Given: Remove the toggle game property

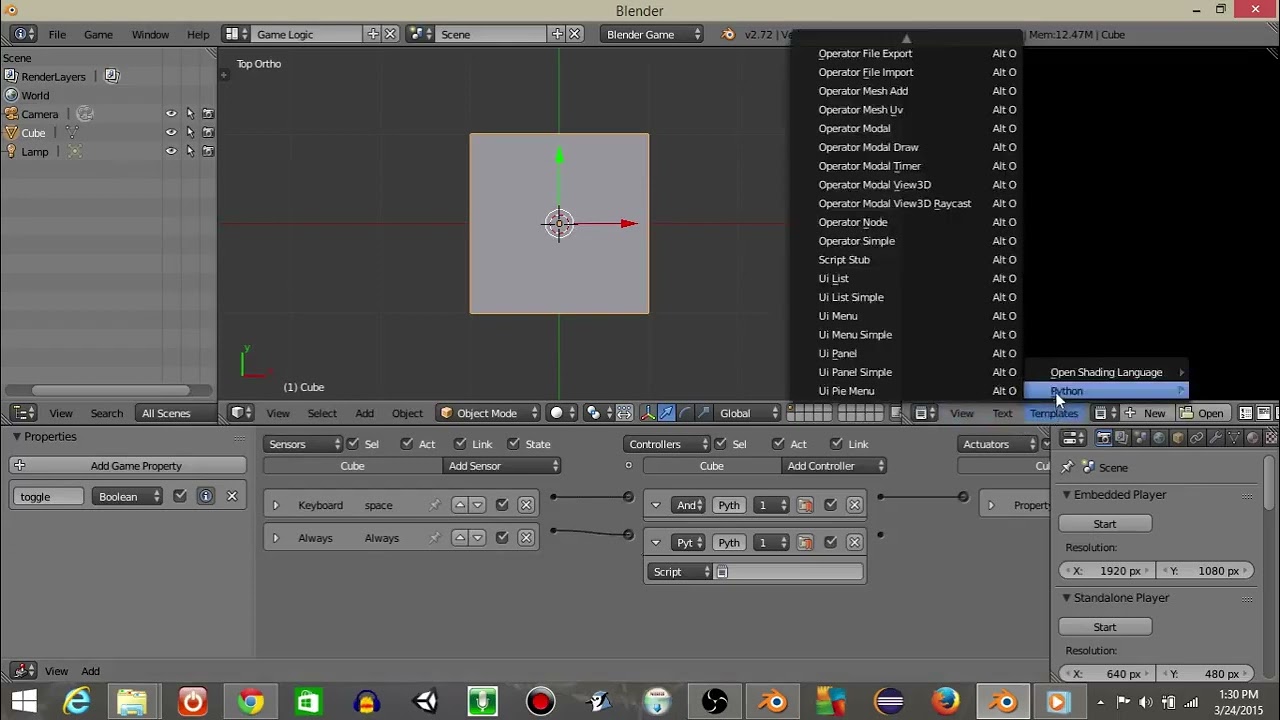Looking at the screenshot, I should coord(232,496).
